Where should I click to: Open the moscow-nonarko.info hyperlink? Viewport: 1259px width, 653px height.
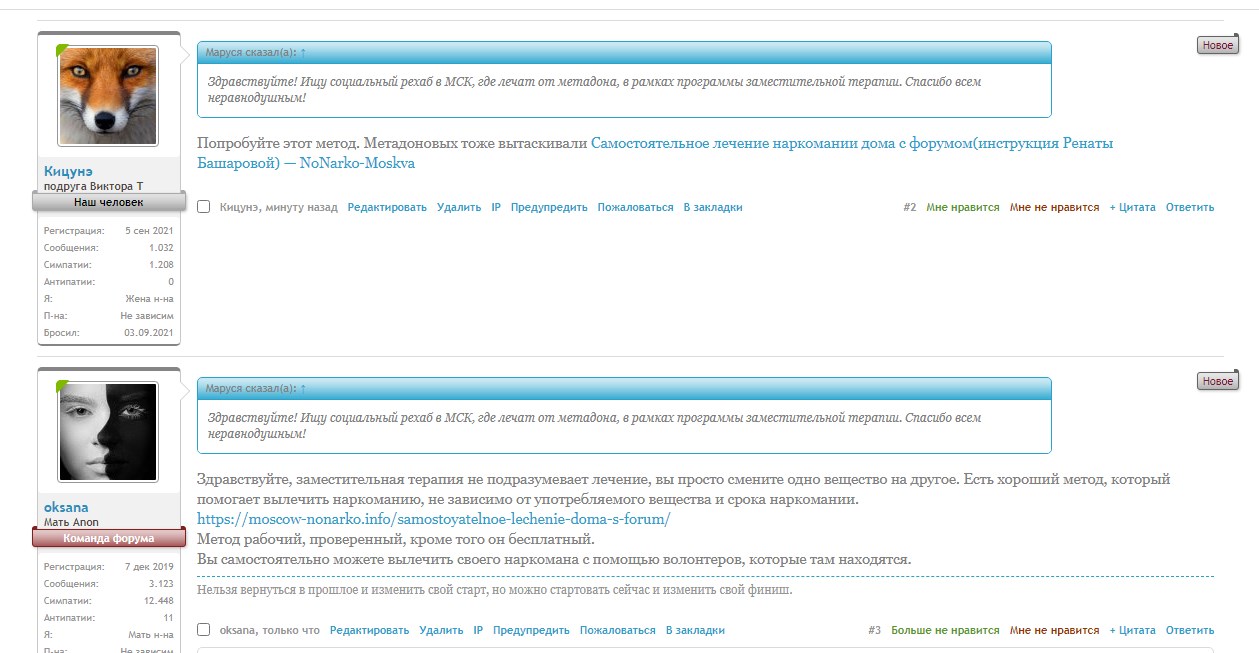[x=435, y=519]
